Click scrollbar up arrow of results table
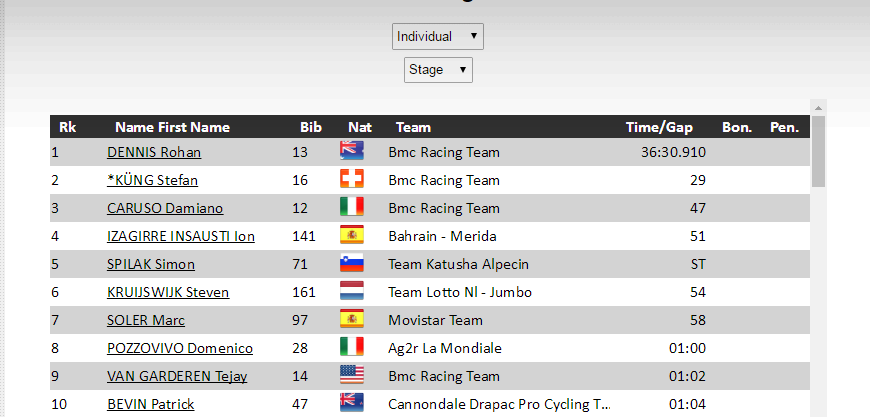This screenshot has height=417, width=870. click(x=818, y=107)
